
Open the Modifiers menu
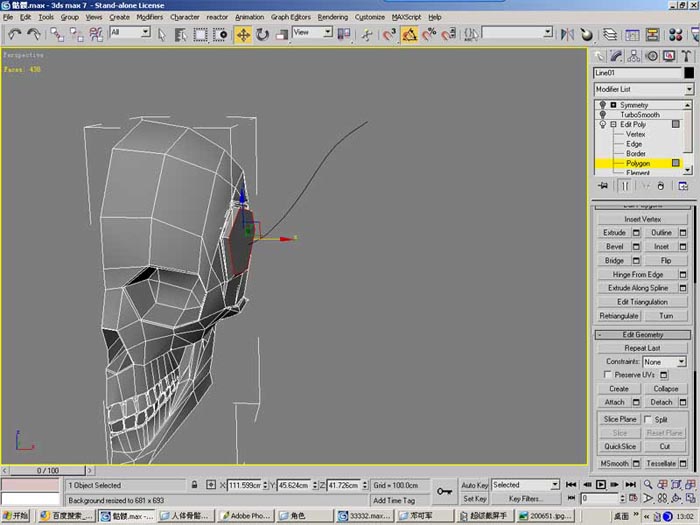[150, 17]
